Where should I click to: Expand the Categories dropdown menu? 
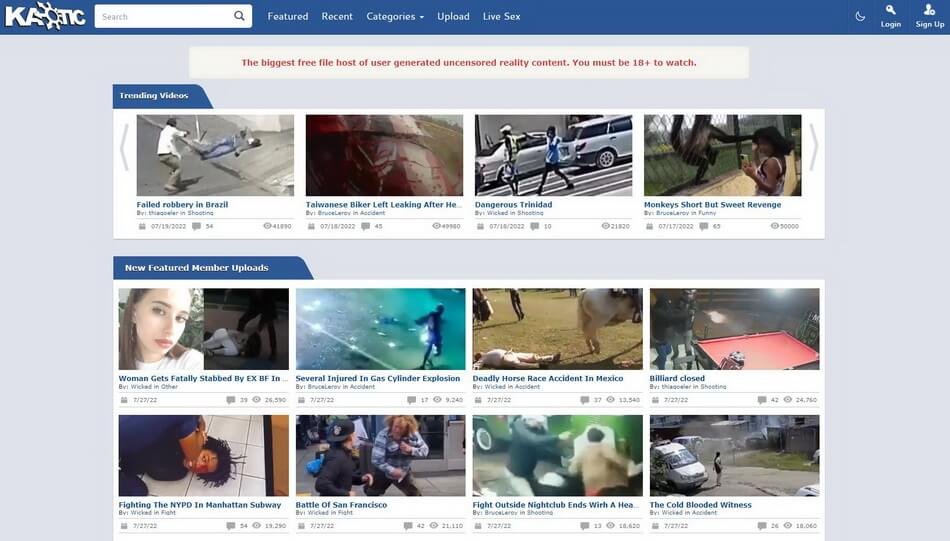coord(395,16)
